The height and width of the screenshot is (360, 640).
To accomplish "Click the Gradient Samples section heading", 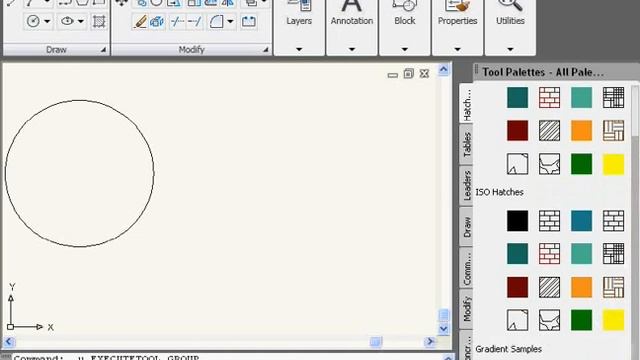I will [x=509, y=349].
